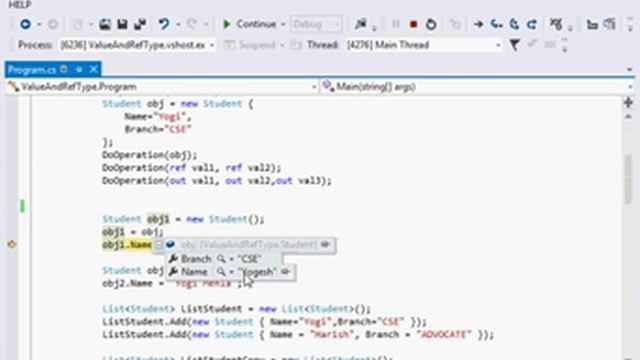640x360 pixels.
Task: Click the Step Into icon
Action: coord(496,24)
